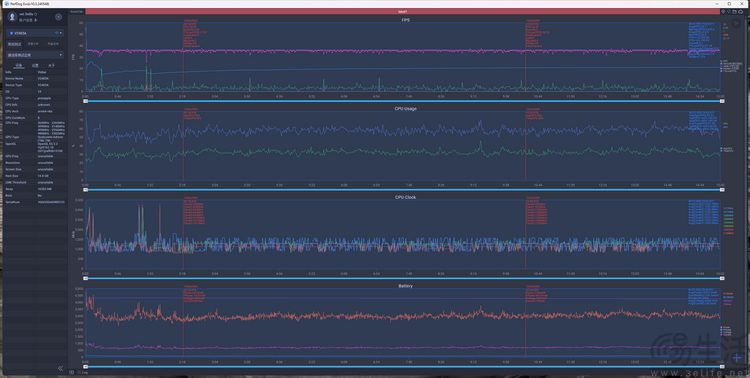
Task: Click the Ram Size row label
Action: click(x=11, y=176)
